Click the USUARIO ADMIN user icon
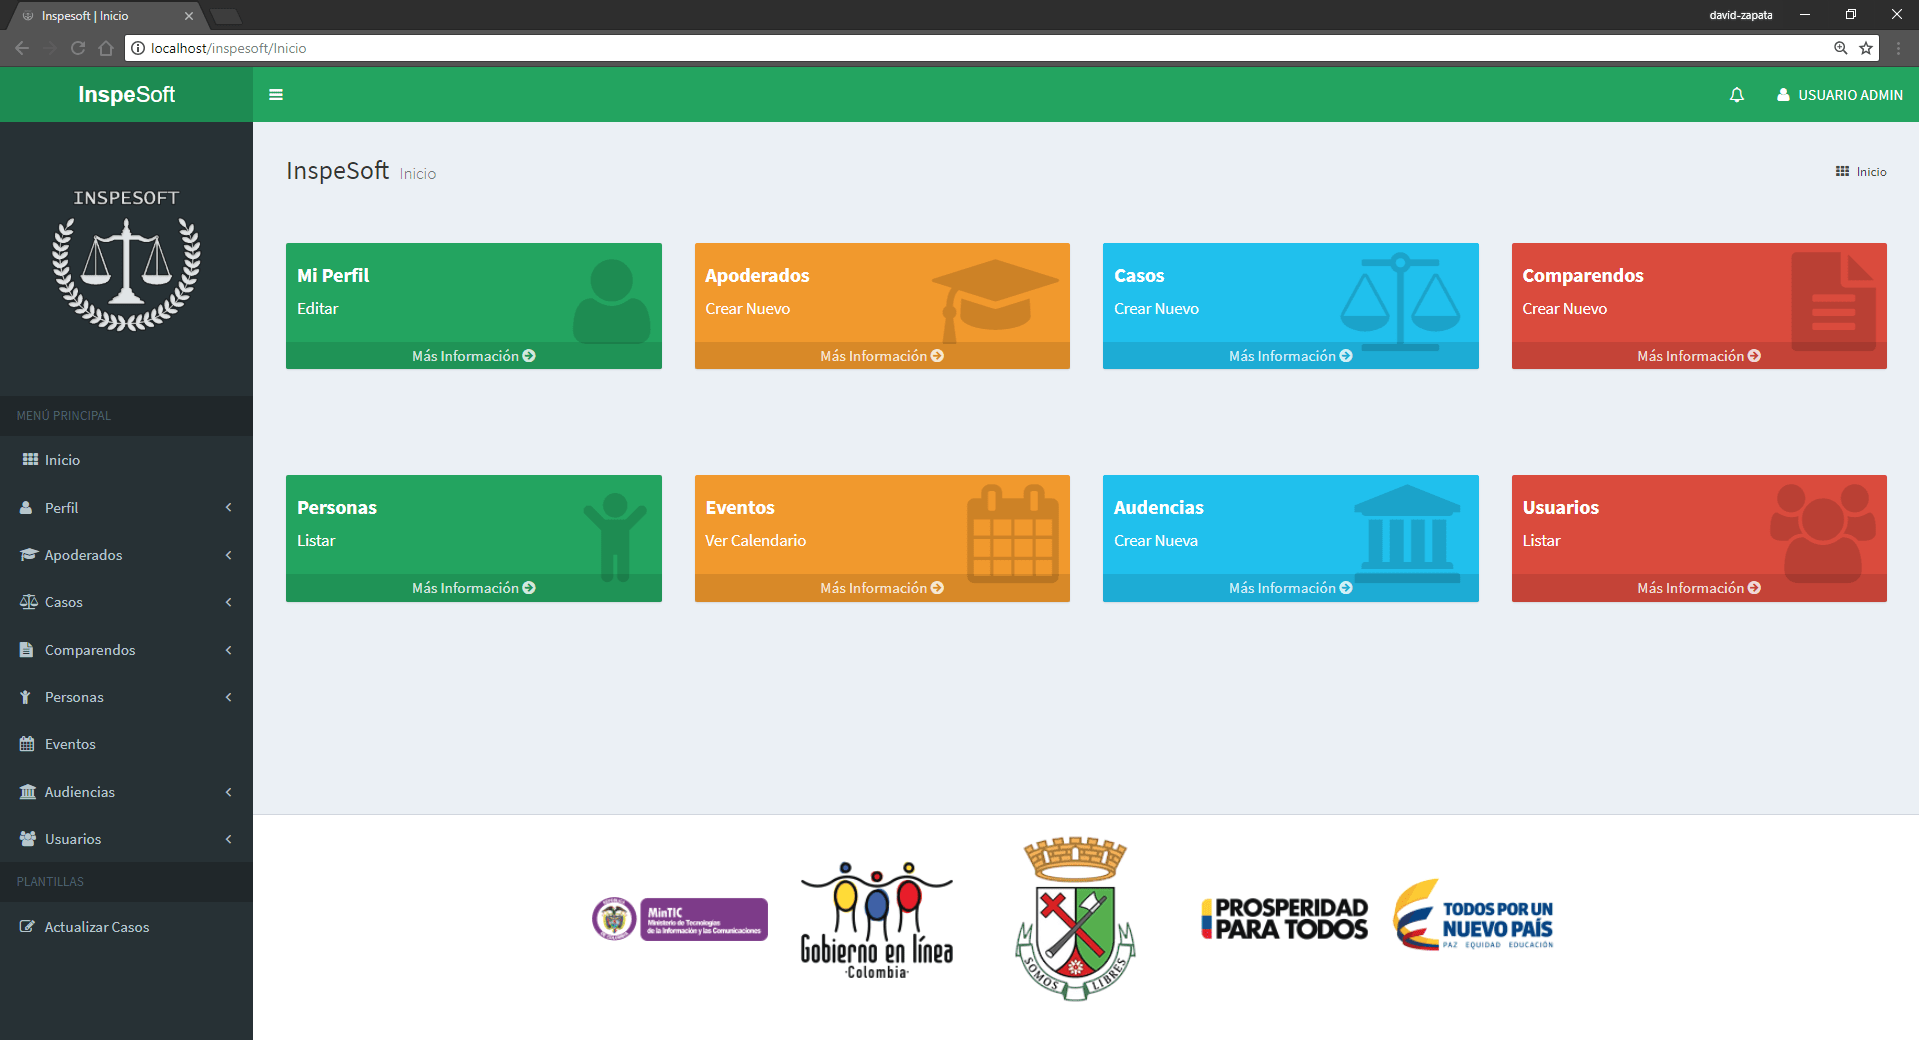This screenshot has width=1919, height=1040. click(1783, 95)
